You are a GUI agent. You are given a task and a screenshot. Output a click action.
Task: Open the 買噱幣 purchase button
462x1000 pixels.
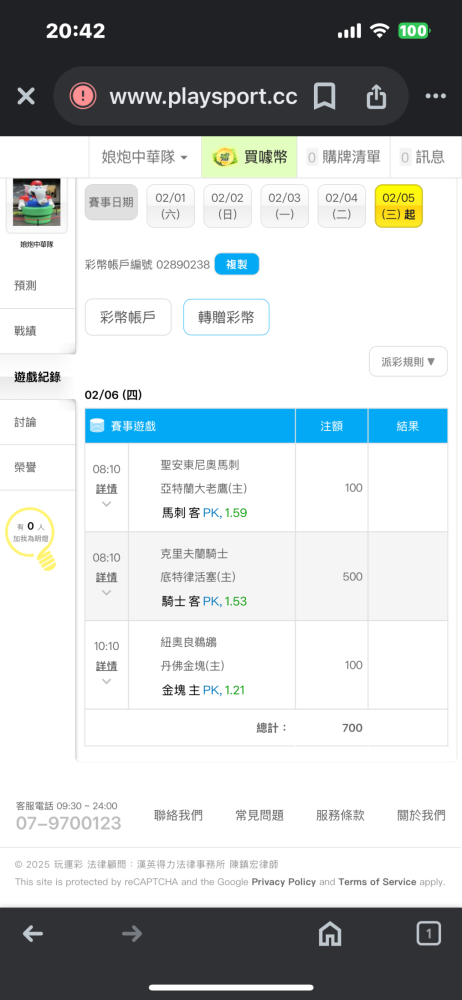[x=250, y=157]
